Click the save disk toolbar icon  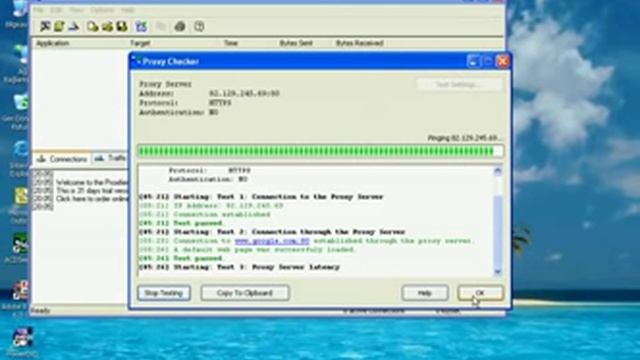tap(122, 27)
